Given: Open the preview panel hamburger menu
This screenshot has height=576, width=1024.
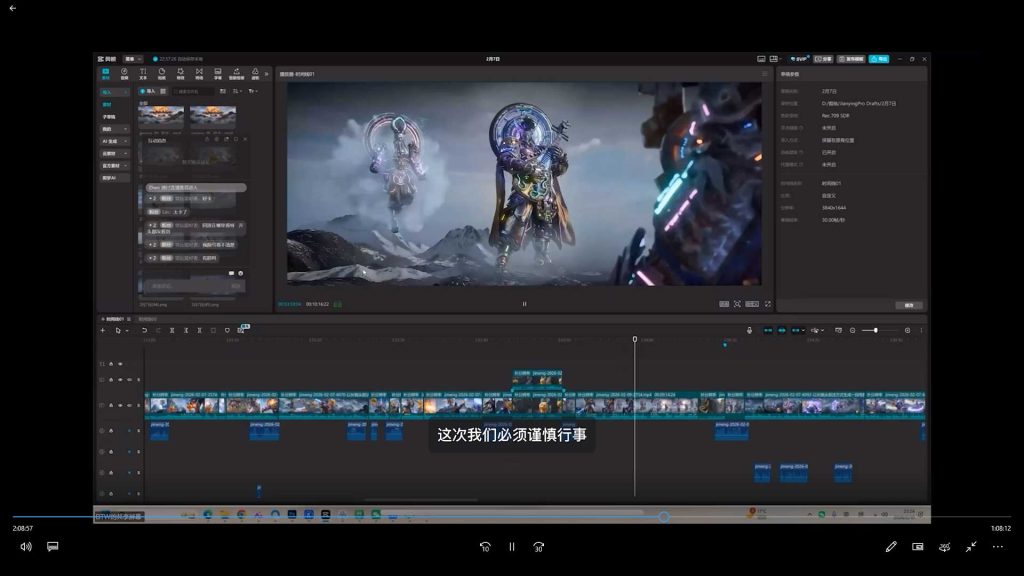Looking at the screenshot, I should [x=765, y=74].
